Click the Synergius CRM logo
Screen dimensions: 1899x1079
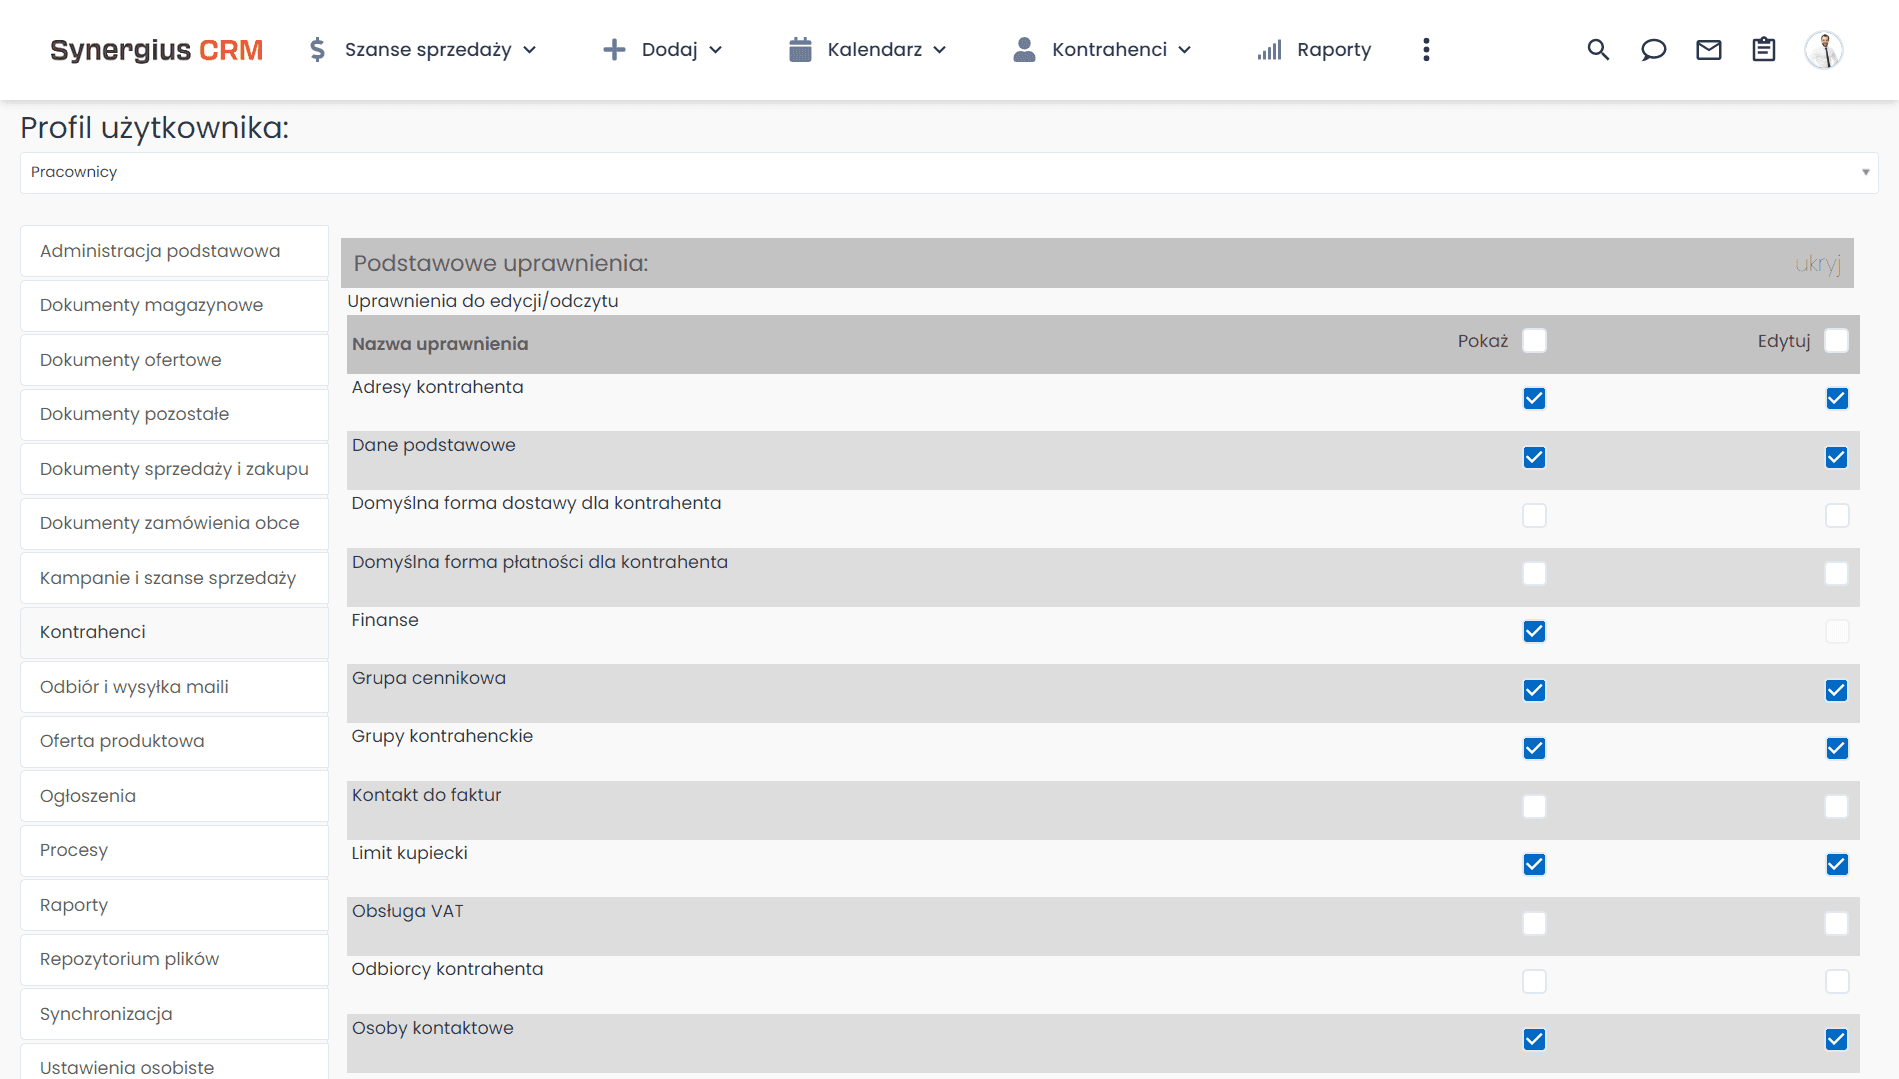point(157,49)
